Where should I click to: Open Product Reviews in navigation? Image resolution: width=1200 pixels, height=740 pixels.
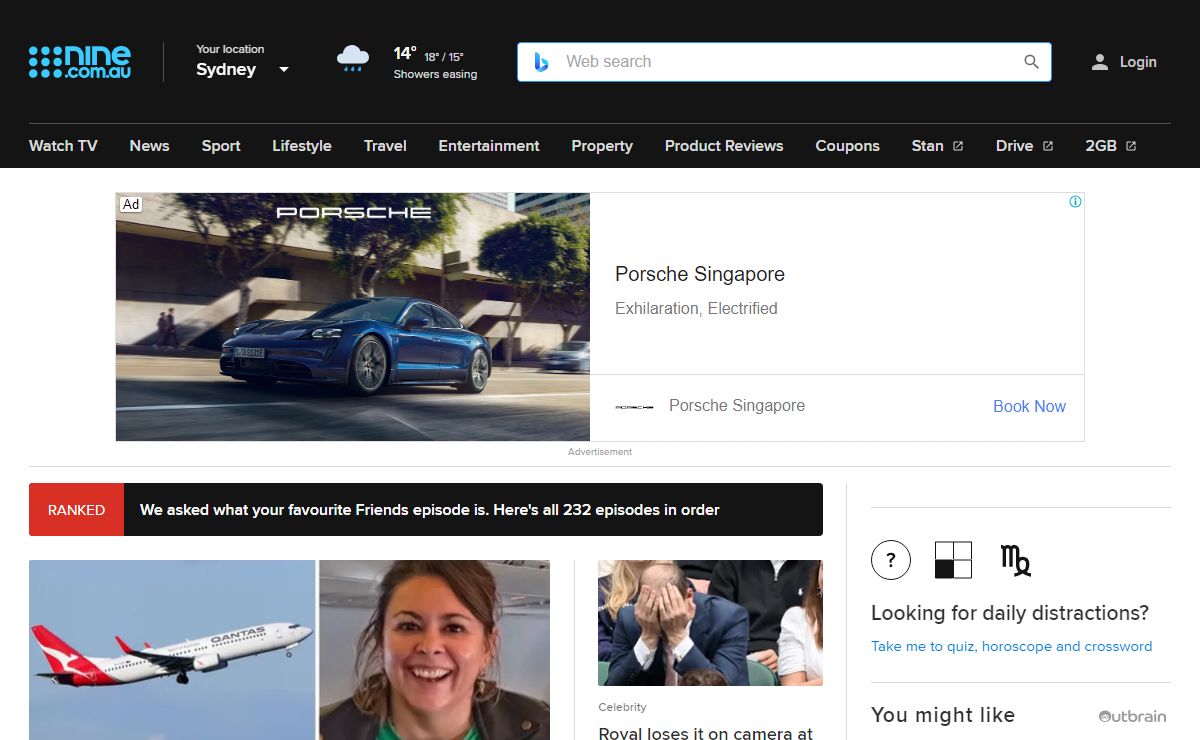(x=724, y=146)
